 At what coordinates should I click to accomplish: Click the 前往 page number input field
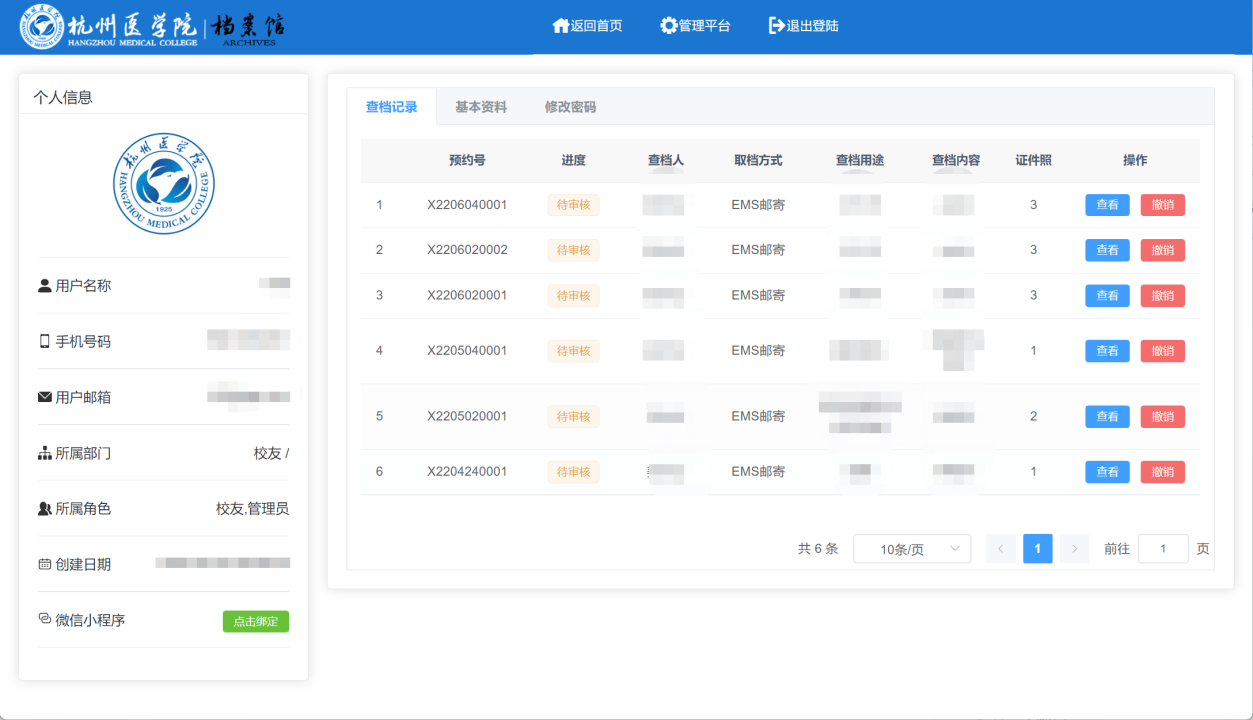pos(1163,549)
